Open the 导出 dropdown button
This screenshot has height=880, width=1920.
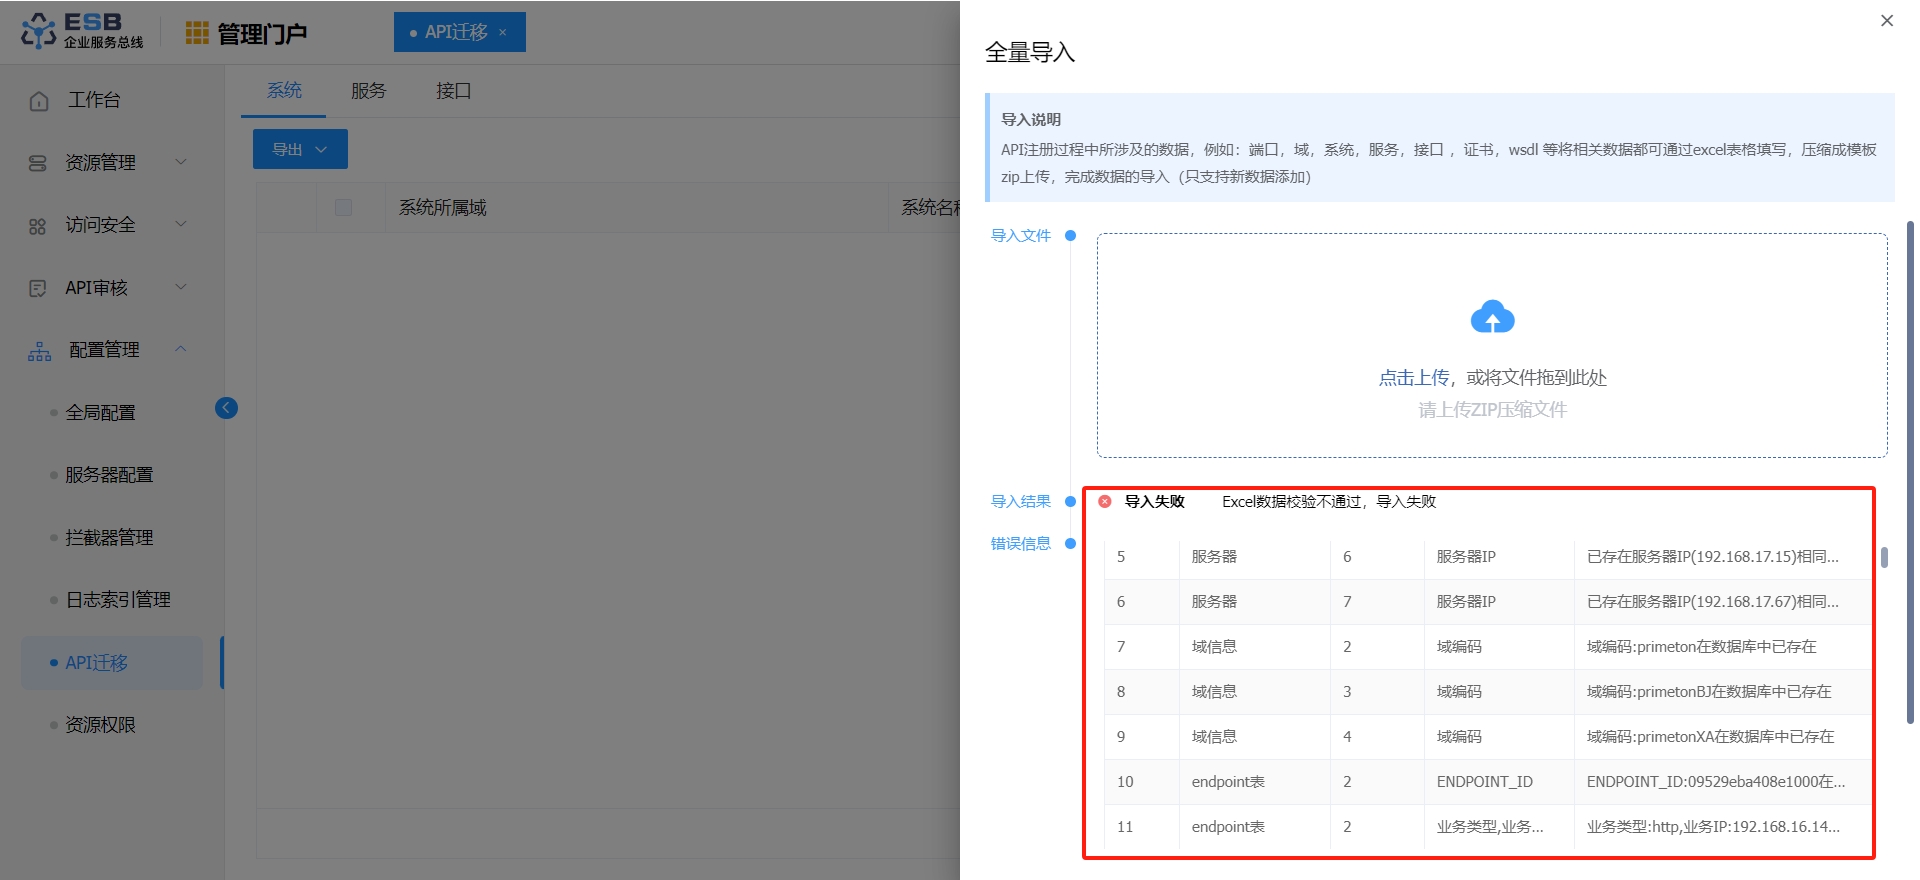click(x=300, y=149)
